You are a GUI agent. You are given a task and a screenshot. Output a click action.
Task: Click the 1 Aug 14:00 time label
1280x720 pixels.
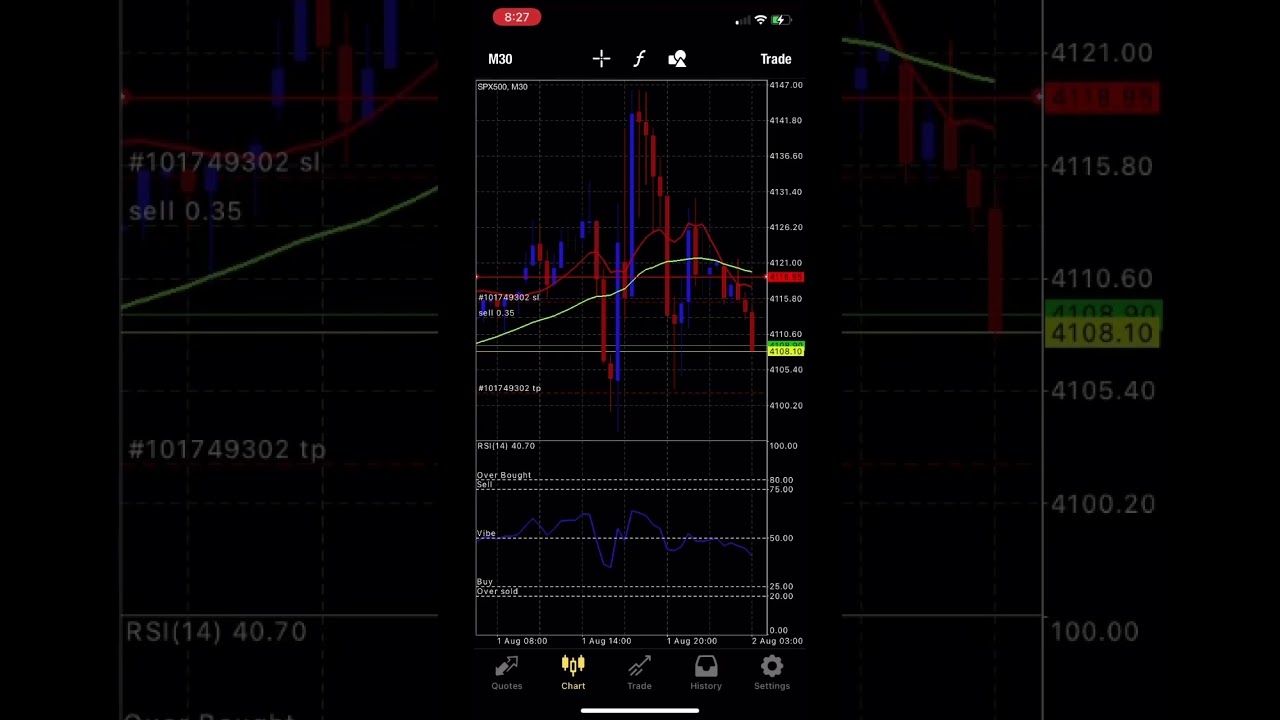point(606,641)
